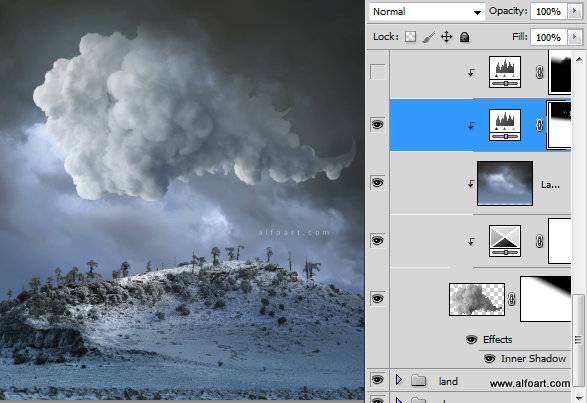Click the chain link beside smoke cloud thumbnail
Viewport: 587px width, 403px height.
(x=512, y=299)
